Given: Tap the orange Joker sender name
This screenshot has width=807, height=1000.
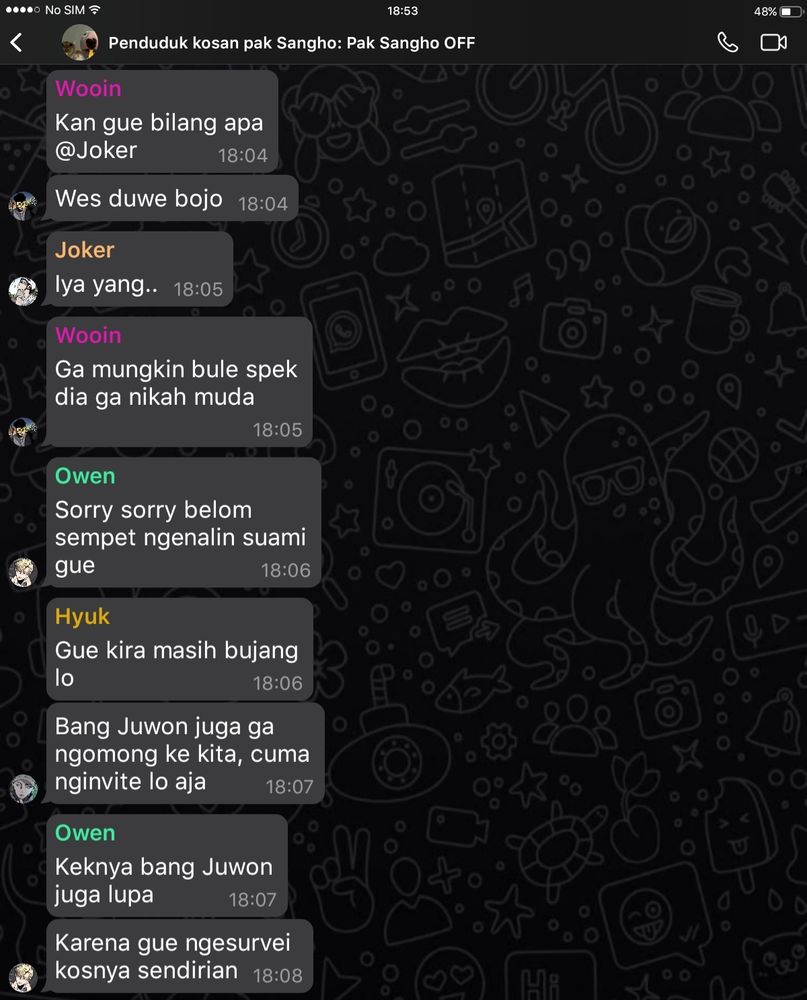Looking at the screenshot, I should [x=84, y=250].
